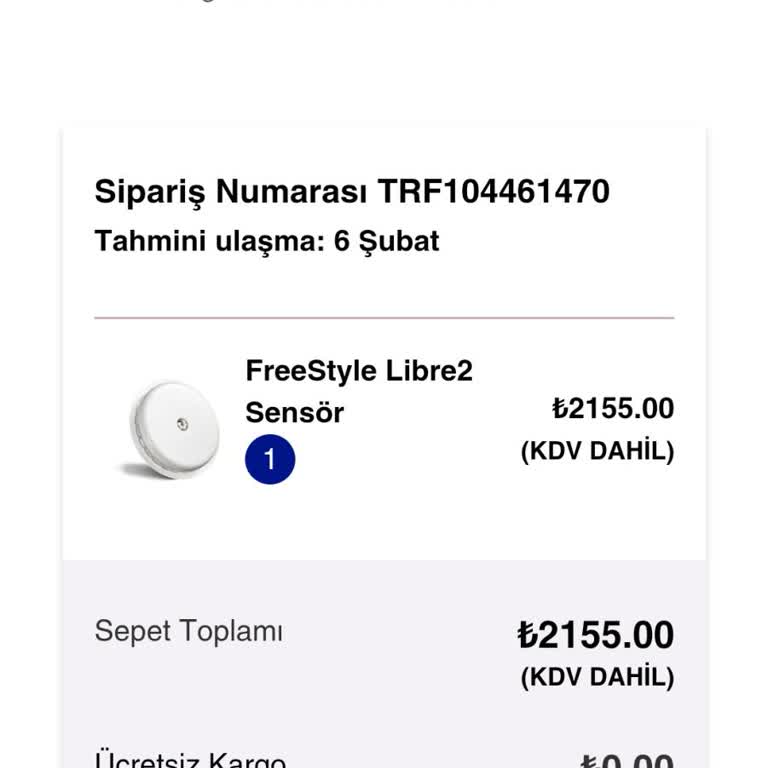This screenshot has width=768, height=768.
Task: Click the Sepet Toplamı label
Action: tap(188, 631)
